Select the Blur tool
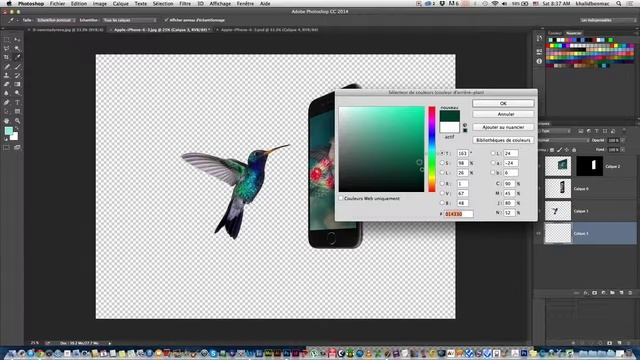The image size is (640, 360). pyautogui.click(x=7, y=93)
